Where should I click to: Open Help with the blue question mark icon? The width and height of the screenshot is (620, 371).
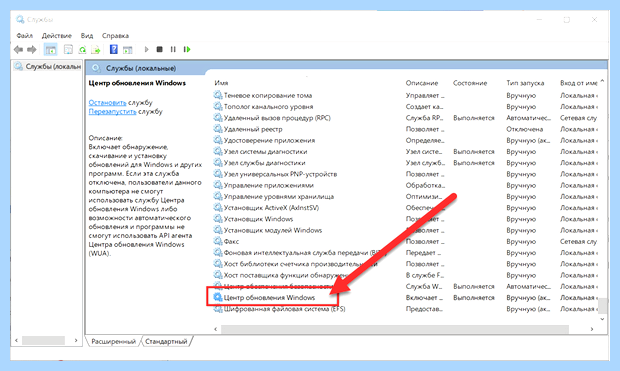pyautogui.click(x=113, y=49)
